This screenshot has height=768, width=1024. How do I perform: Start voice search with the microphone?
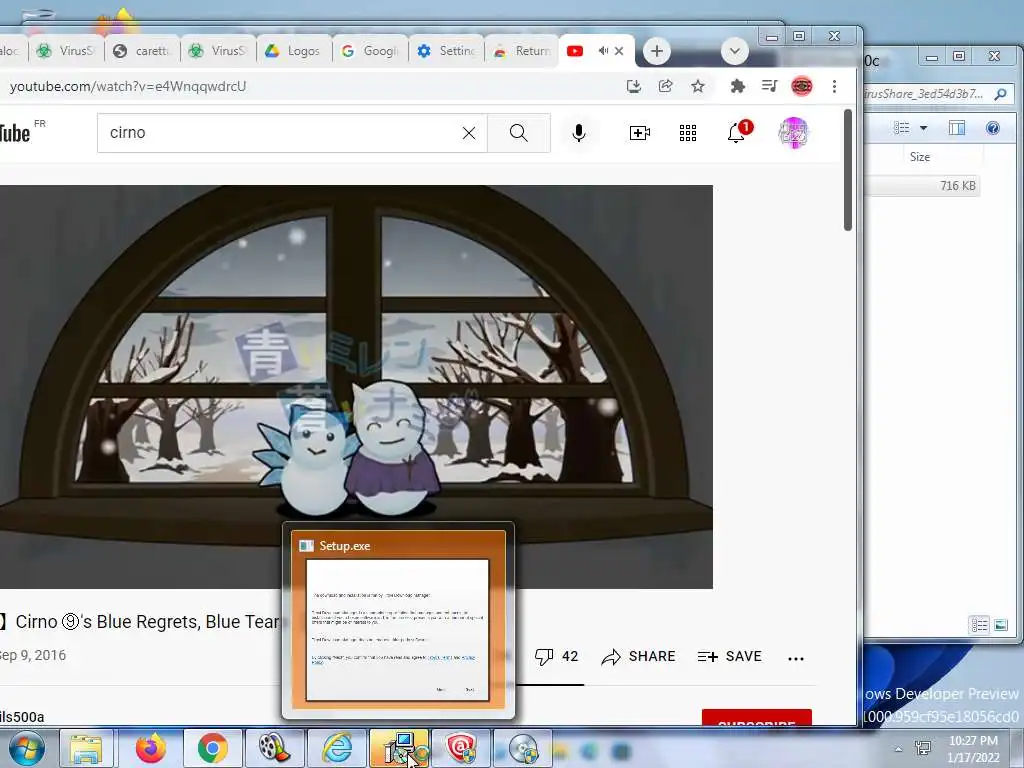tap(579, 133)
